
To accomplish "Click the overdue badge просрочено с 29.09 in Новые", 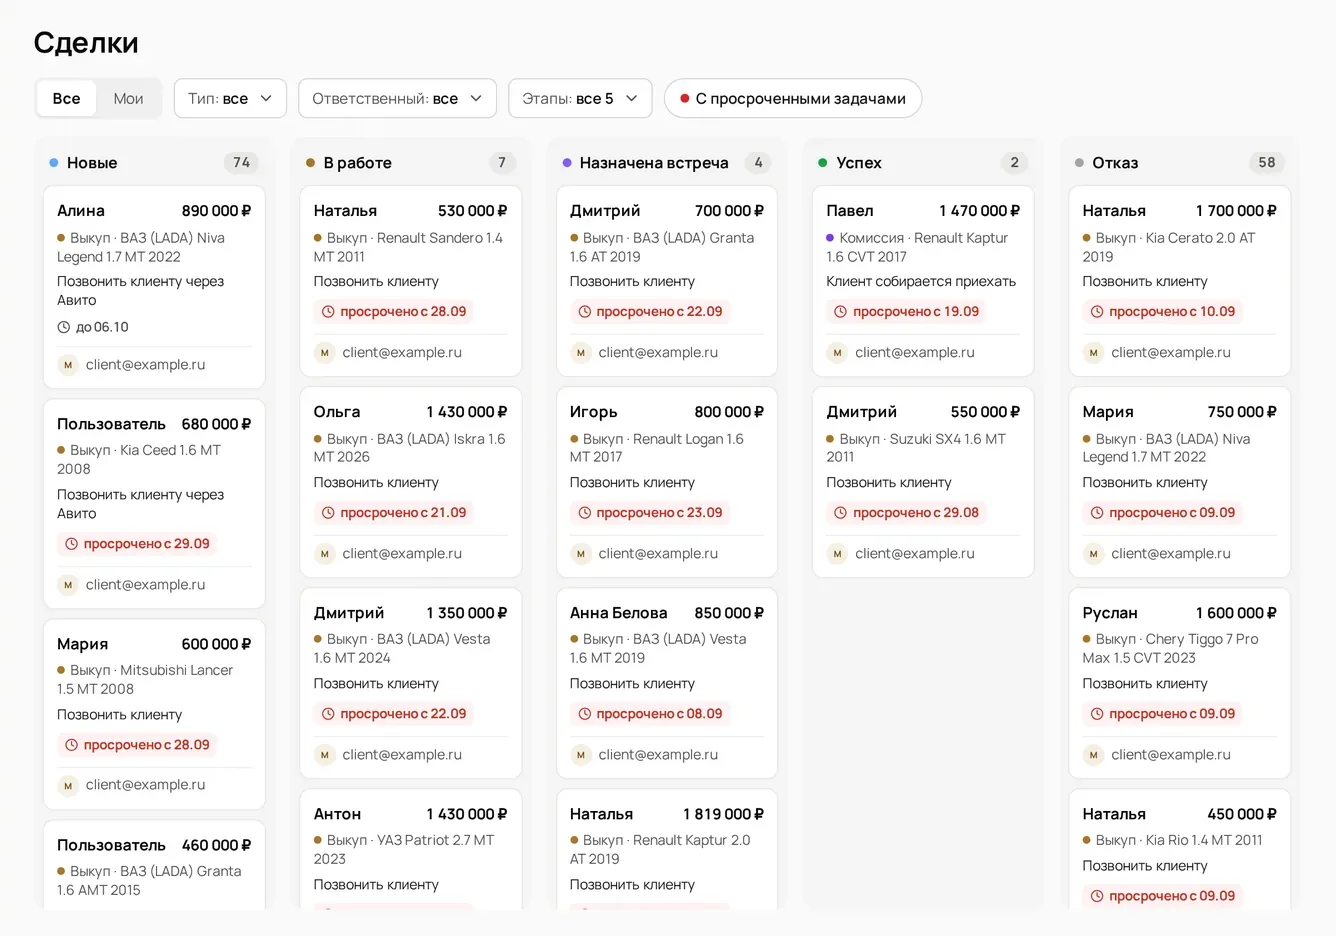I will click(x=138, y=544).
